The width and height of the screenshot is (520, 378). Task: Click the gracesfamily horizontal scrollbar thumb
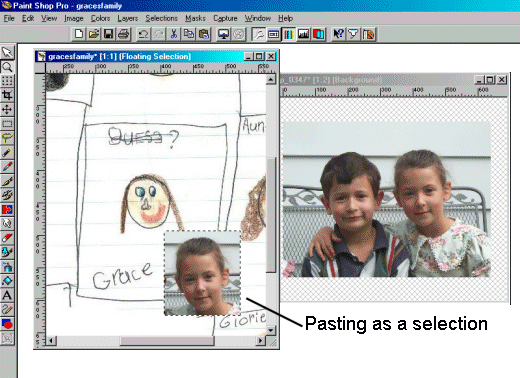167,341
